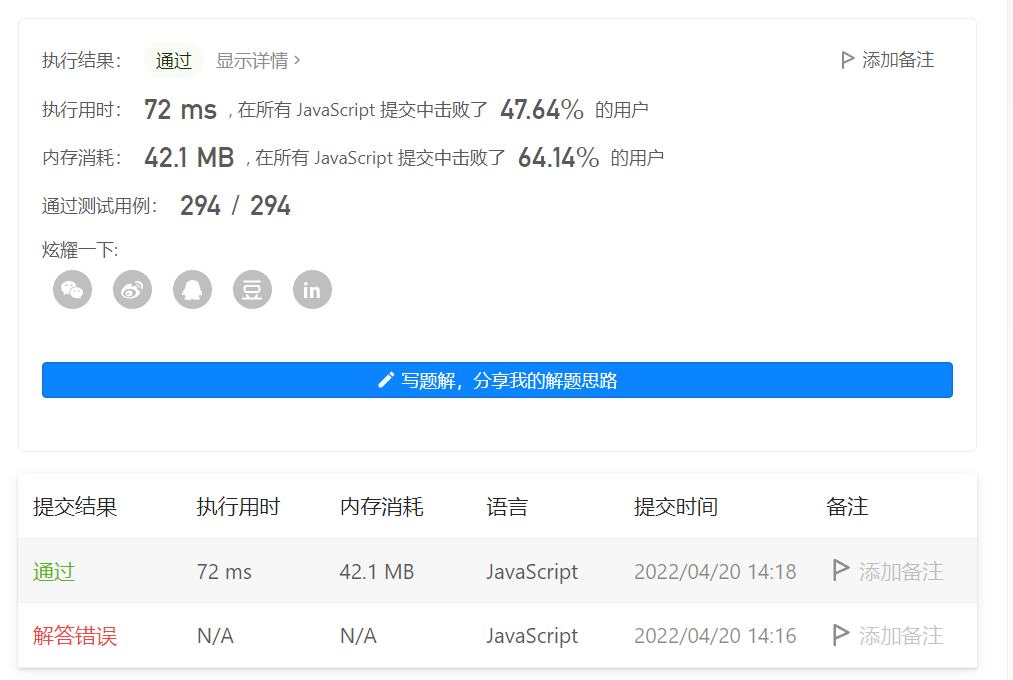Share result via the QQ icon
The image size is (1013, 680).
click(192, 289)
